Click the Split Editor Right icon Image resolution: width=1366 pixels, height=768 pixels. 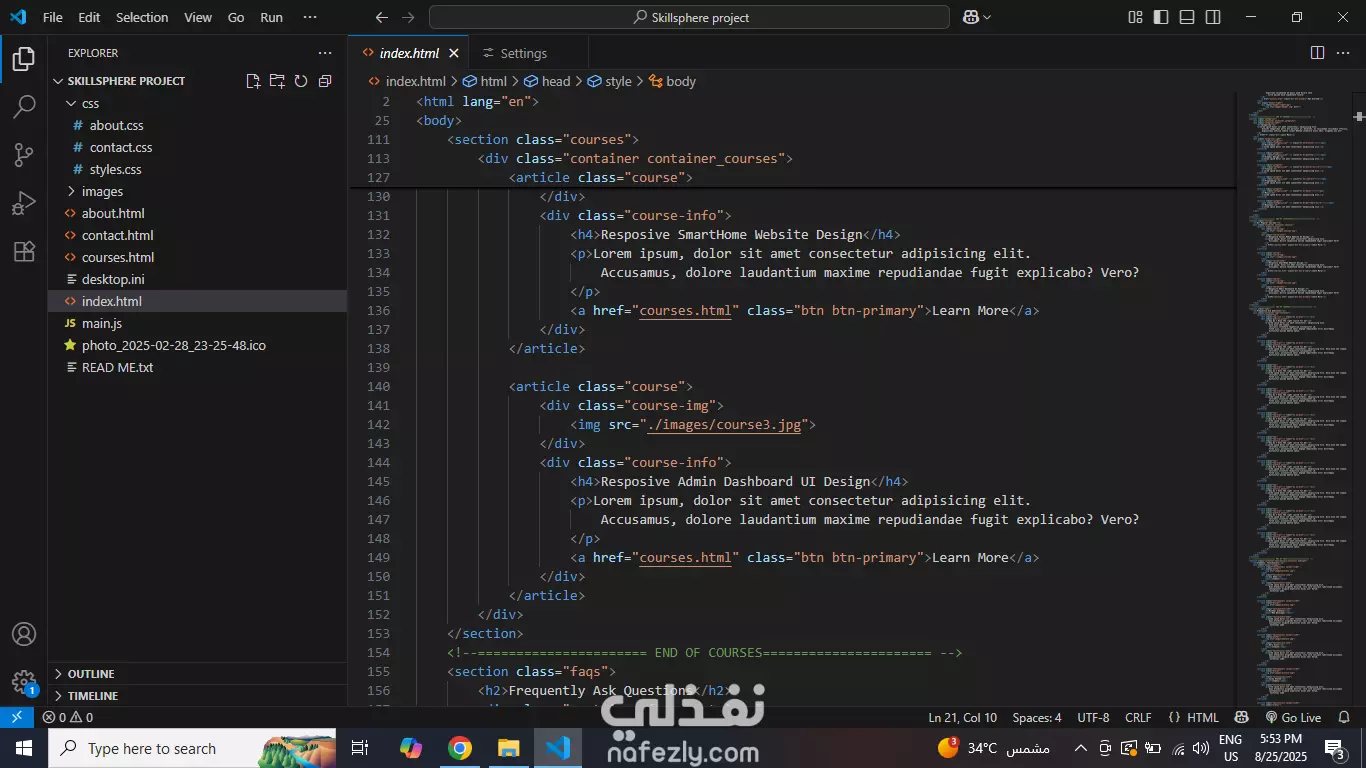click(1318, 53)
